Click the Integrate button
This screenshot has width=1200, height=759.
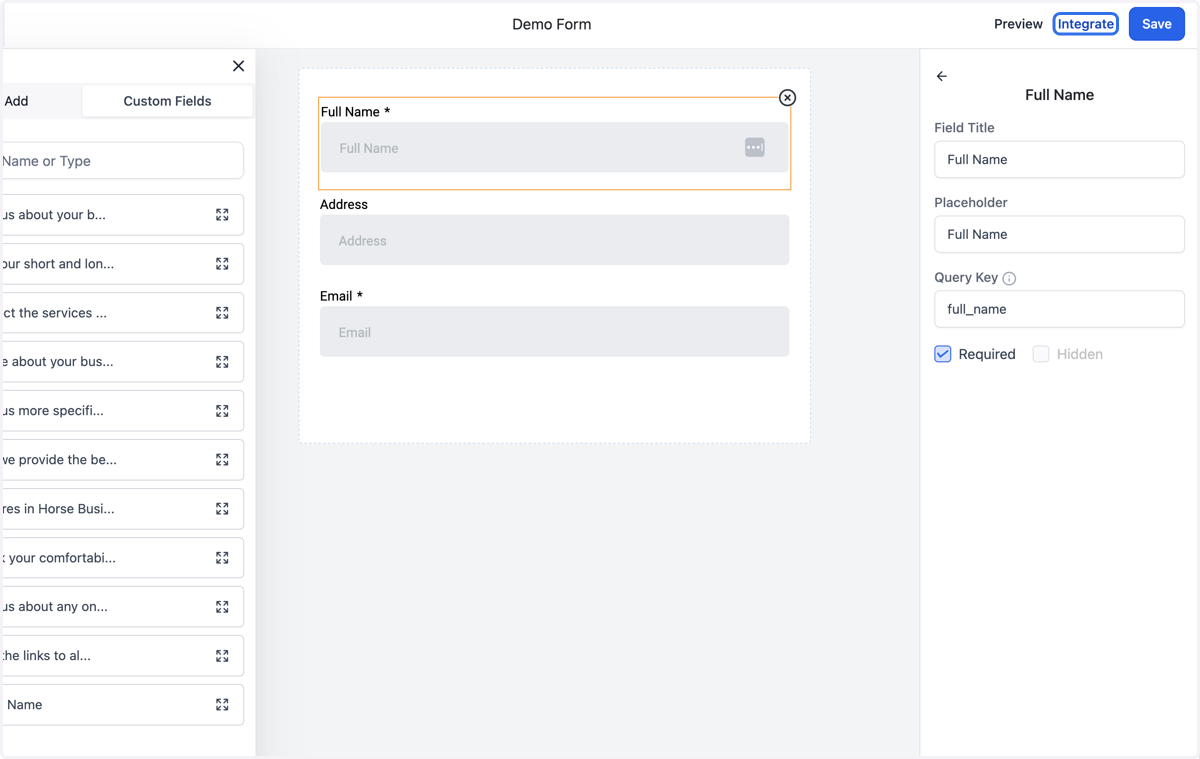[x=1086, y=24]
